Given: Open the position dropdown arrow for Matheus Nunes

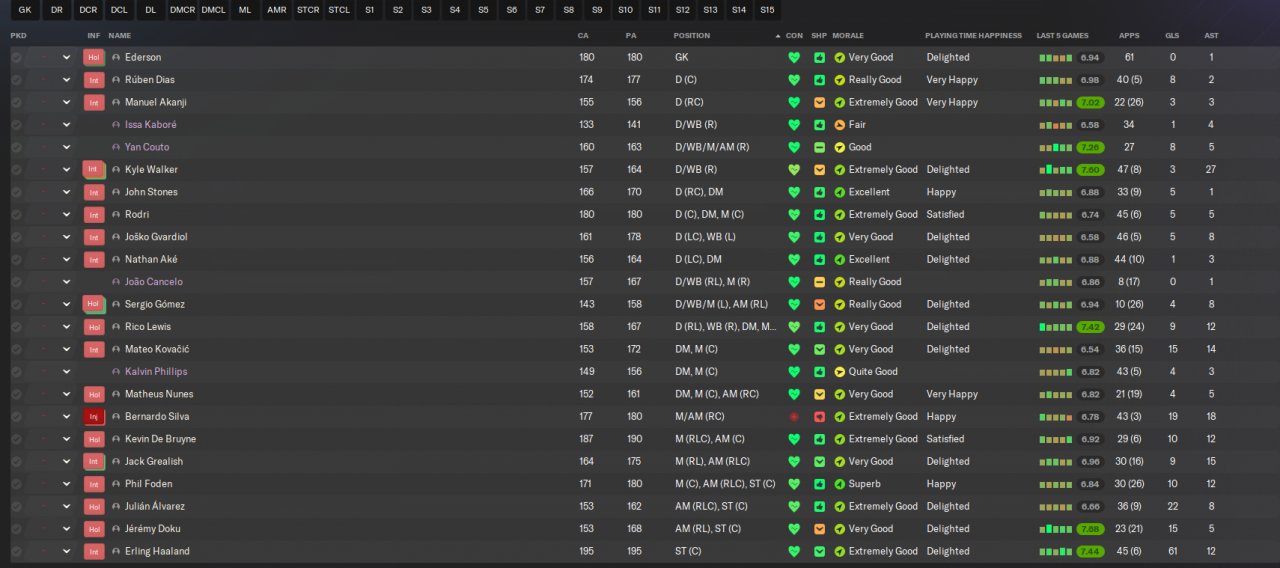Looking at the screenshot, I should pyautogui.click(x=66, y=394).
